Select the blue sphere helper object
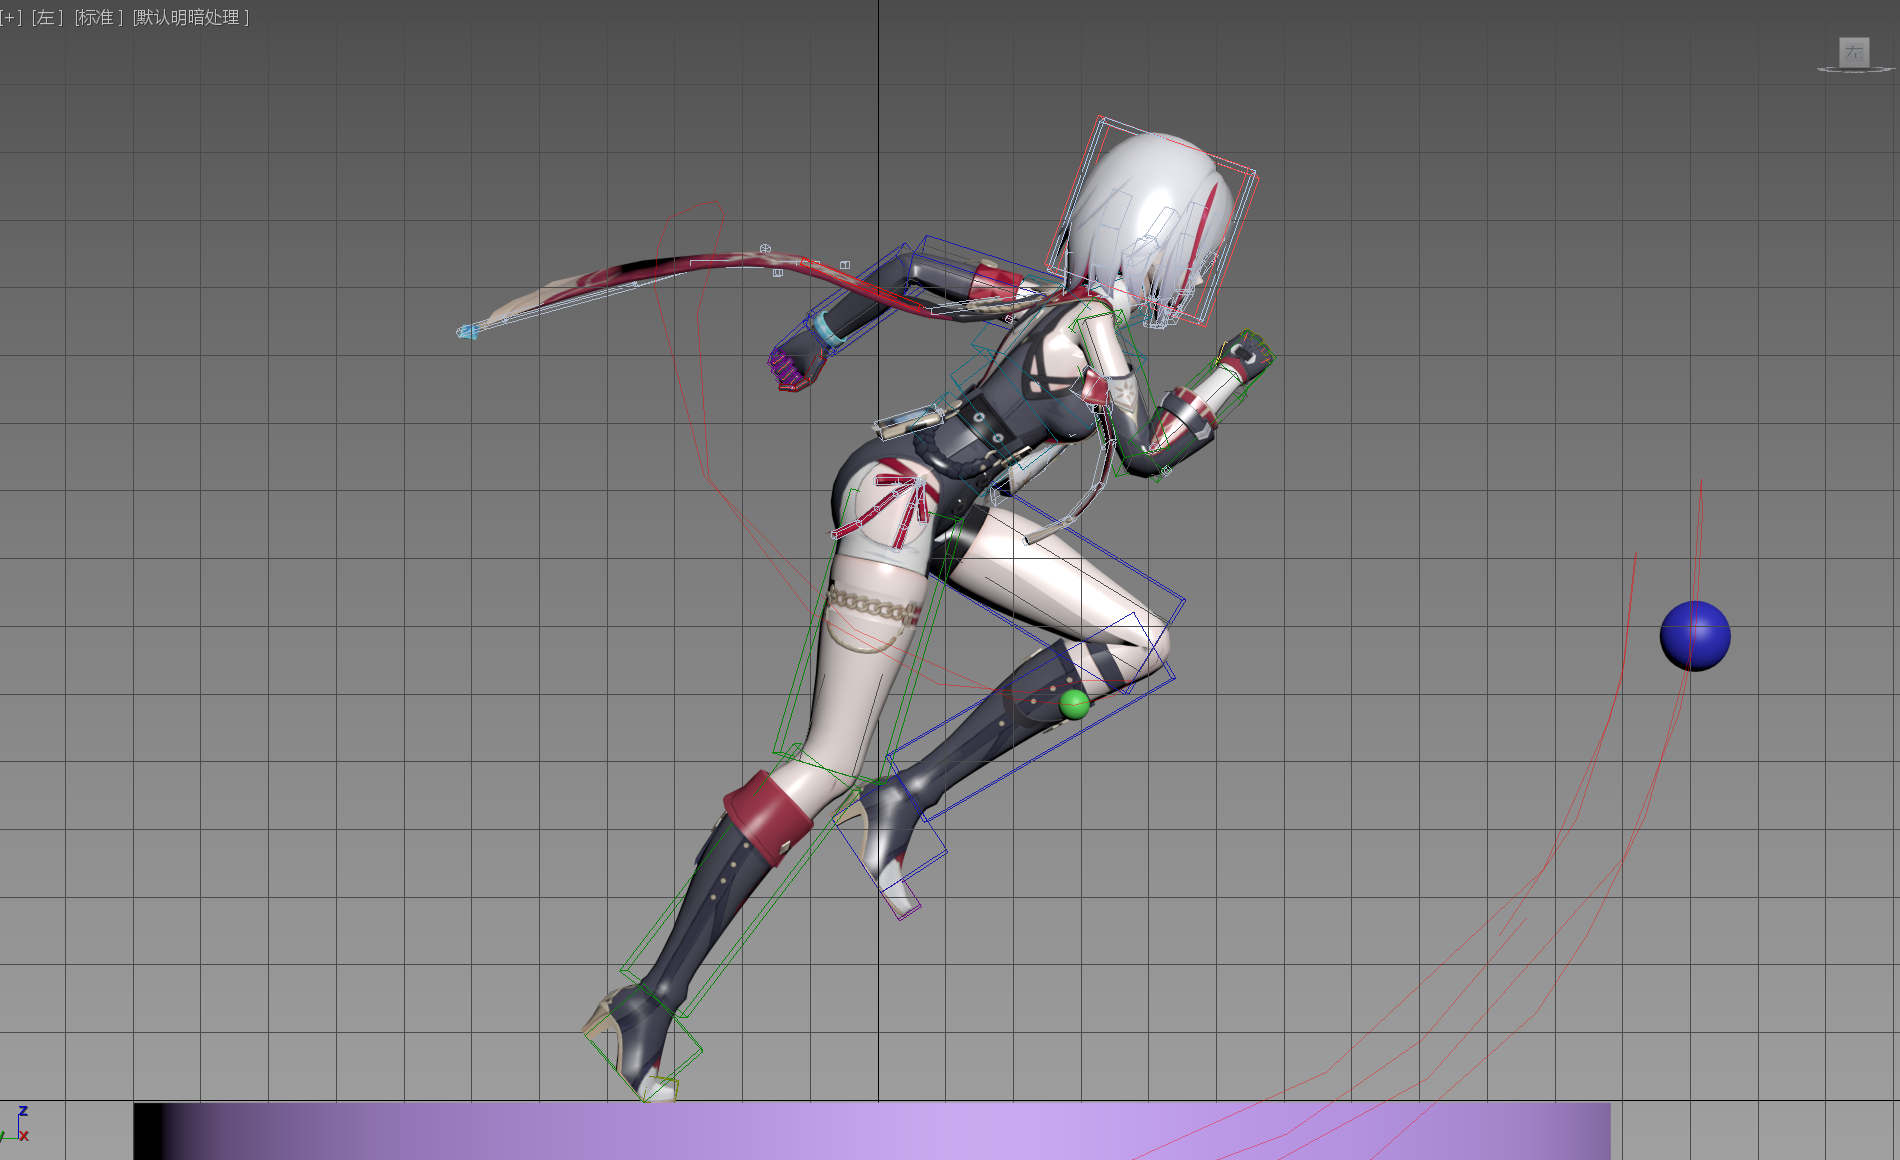This screenshot has width=1900, height=1160. [x=1695, y=636]
